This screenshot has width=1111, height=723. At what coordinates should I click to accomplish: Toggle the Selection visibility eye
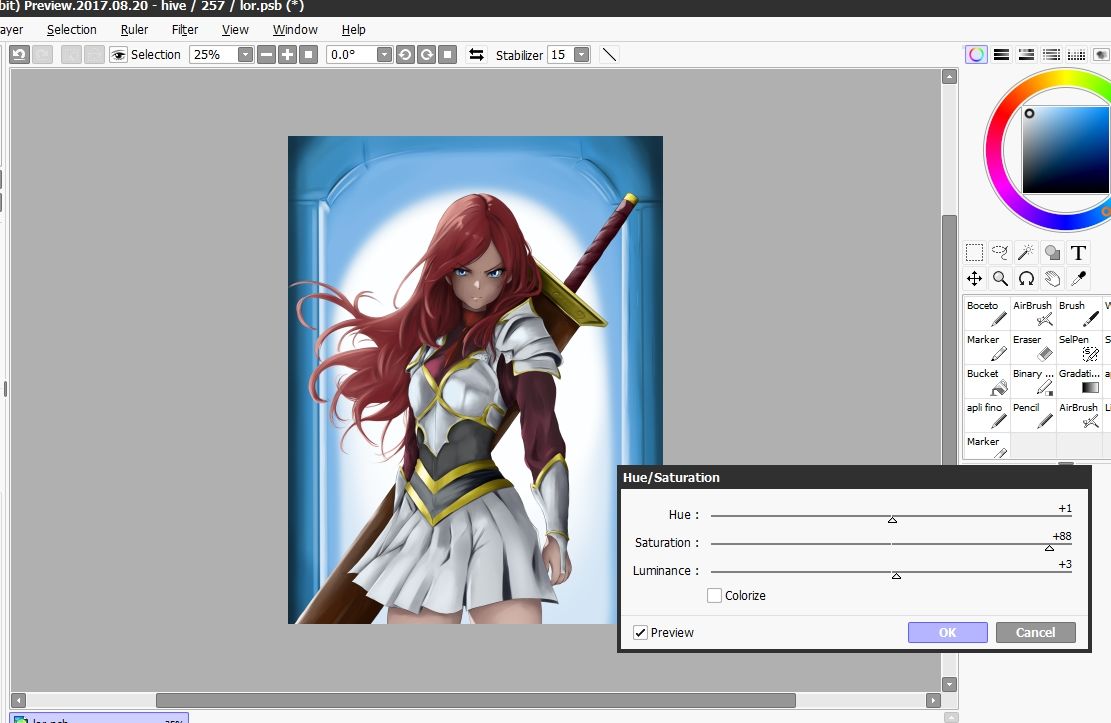pos(118,55)
